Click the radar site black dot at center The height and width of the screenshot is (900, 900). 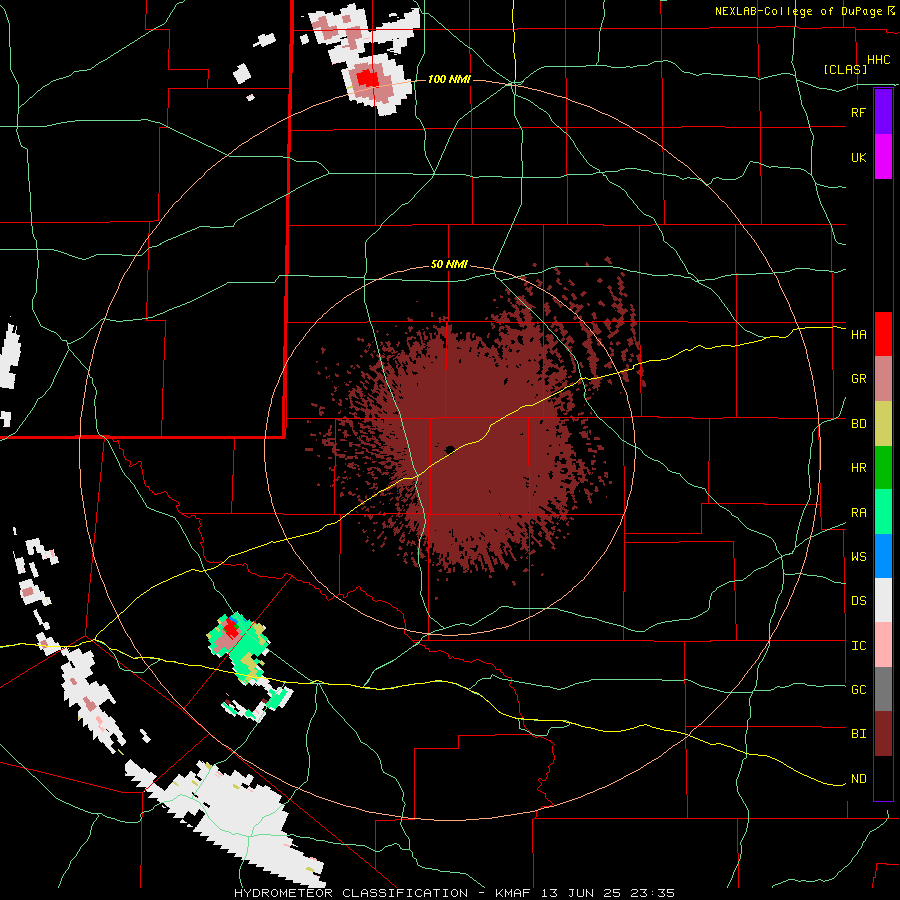coord(451,449)
